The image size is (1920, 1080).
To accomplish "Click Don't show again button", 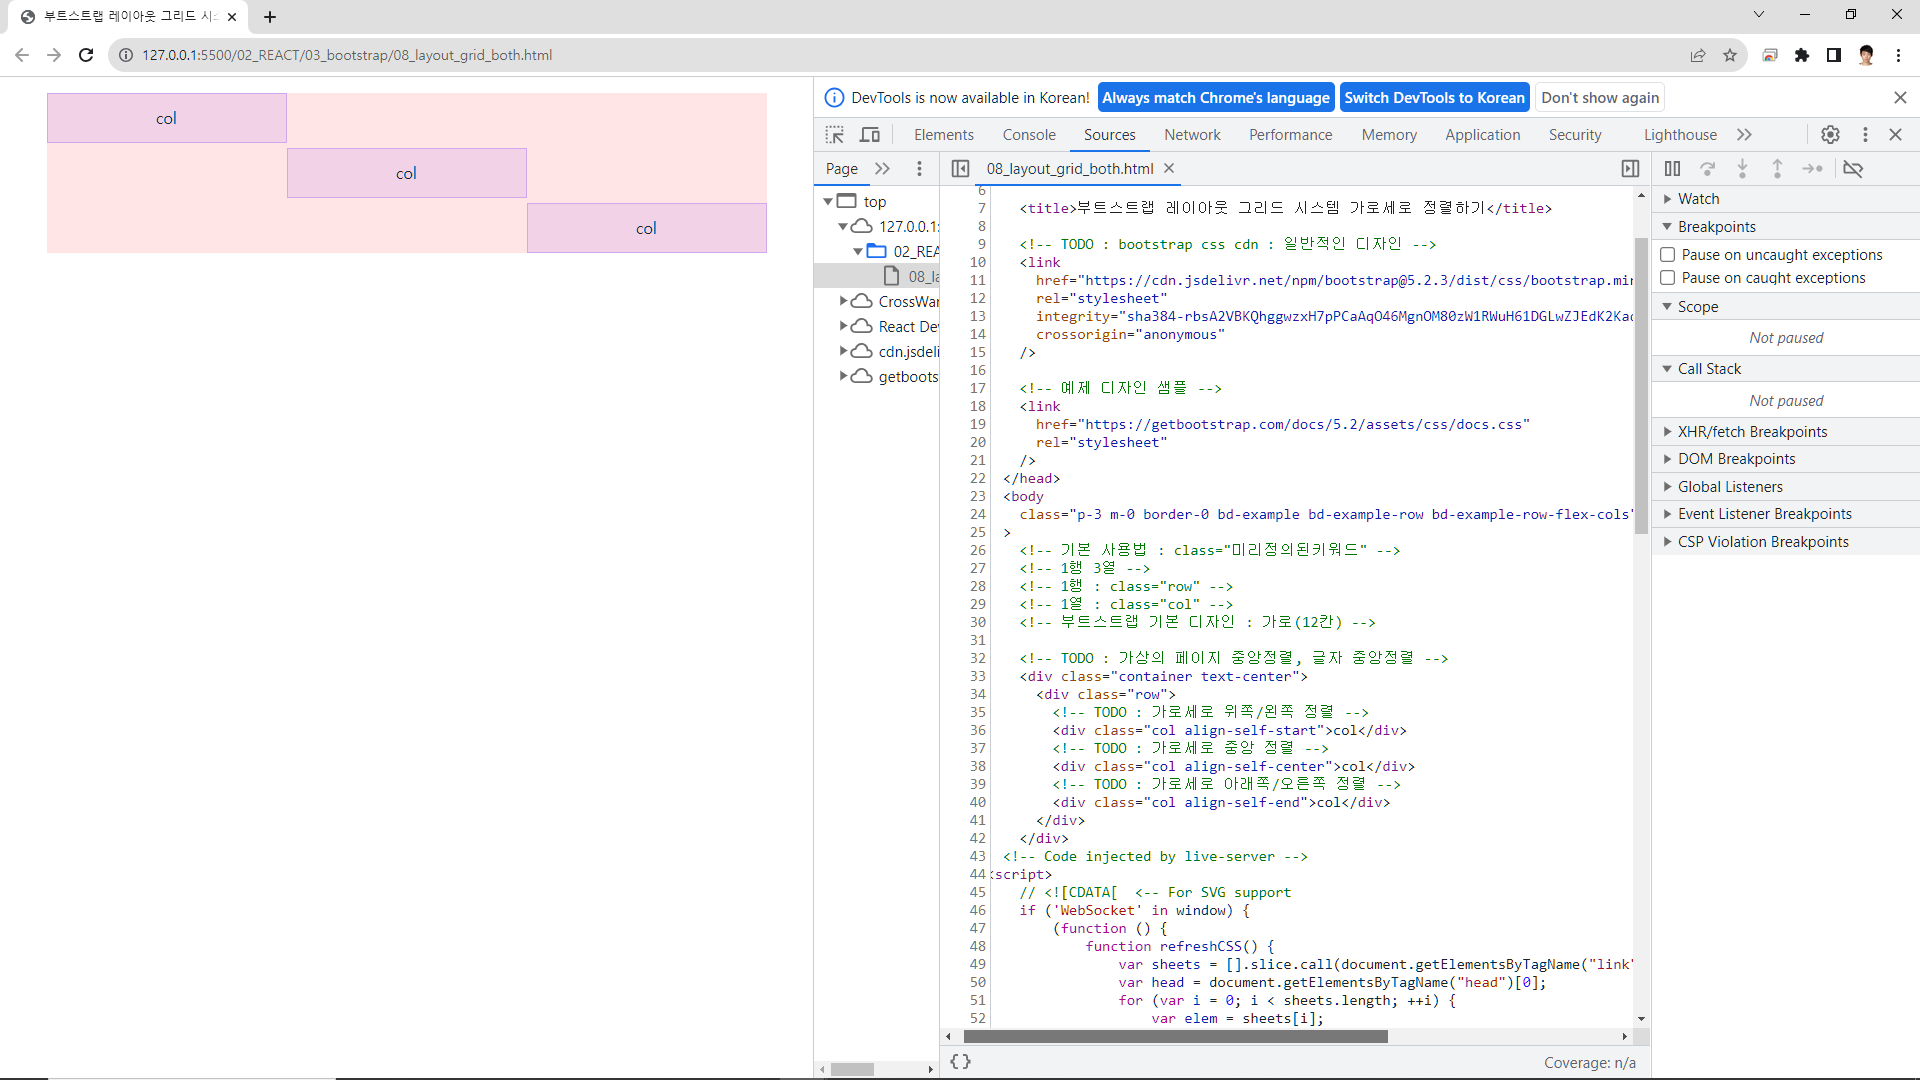I will click(1599, 98).
